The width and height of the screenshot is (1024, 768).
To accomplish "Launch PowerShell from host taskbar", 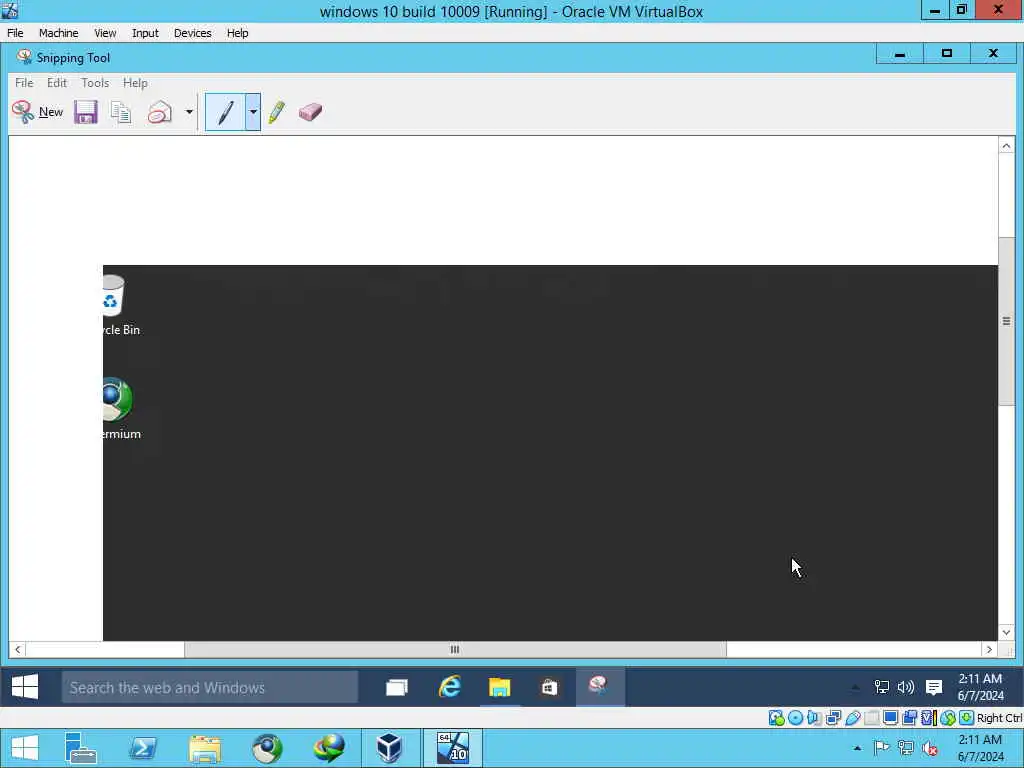I will [142, 748].
